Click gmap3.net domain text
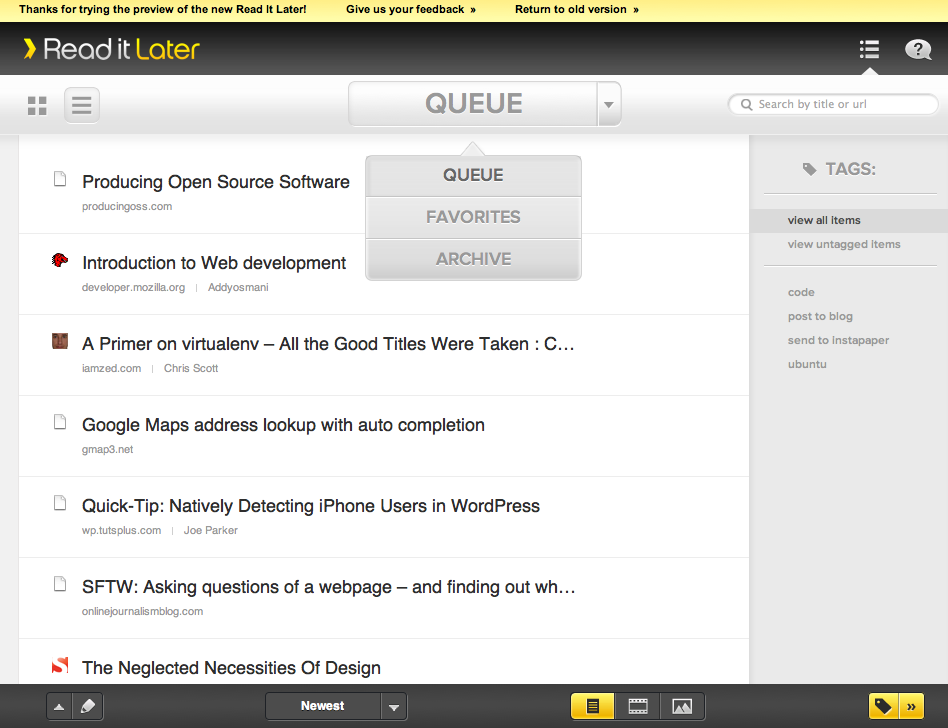Image resolution: width=948 pixels, height=728 pixels. click(x=108, y=449)
